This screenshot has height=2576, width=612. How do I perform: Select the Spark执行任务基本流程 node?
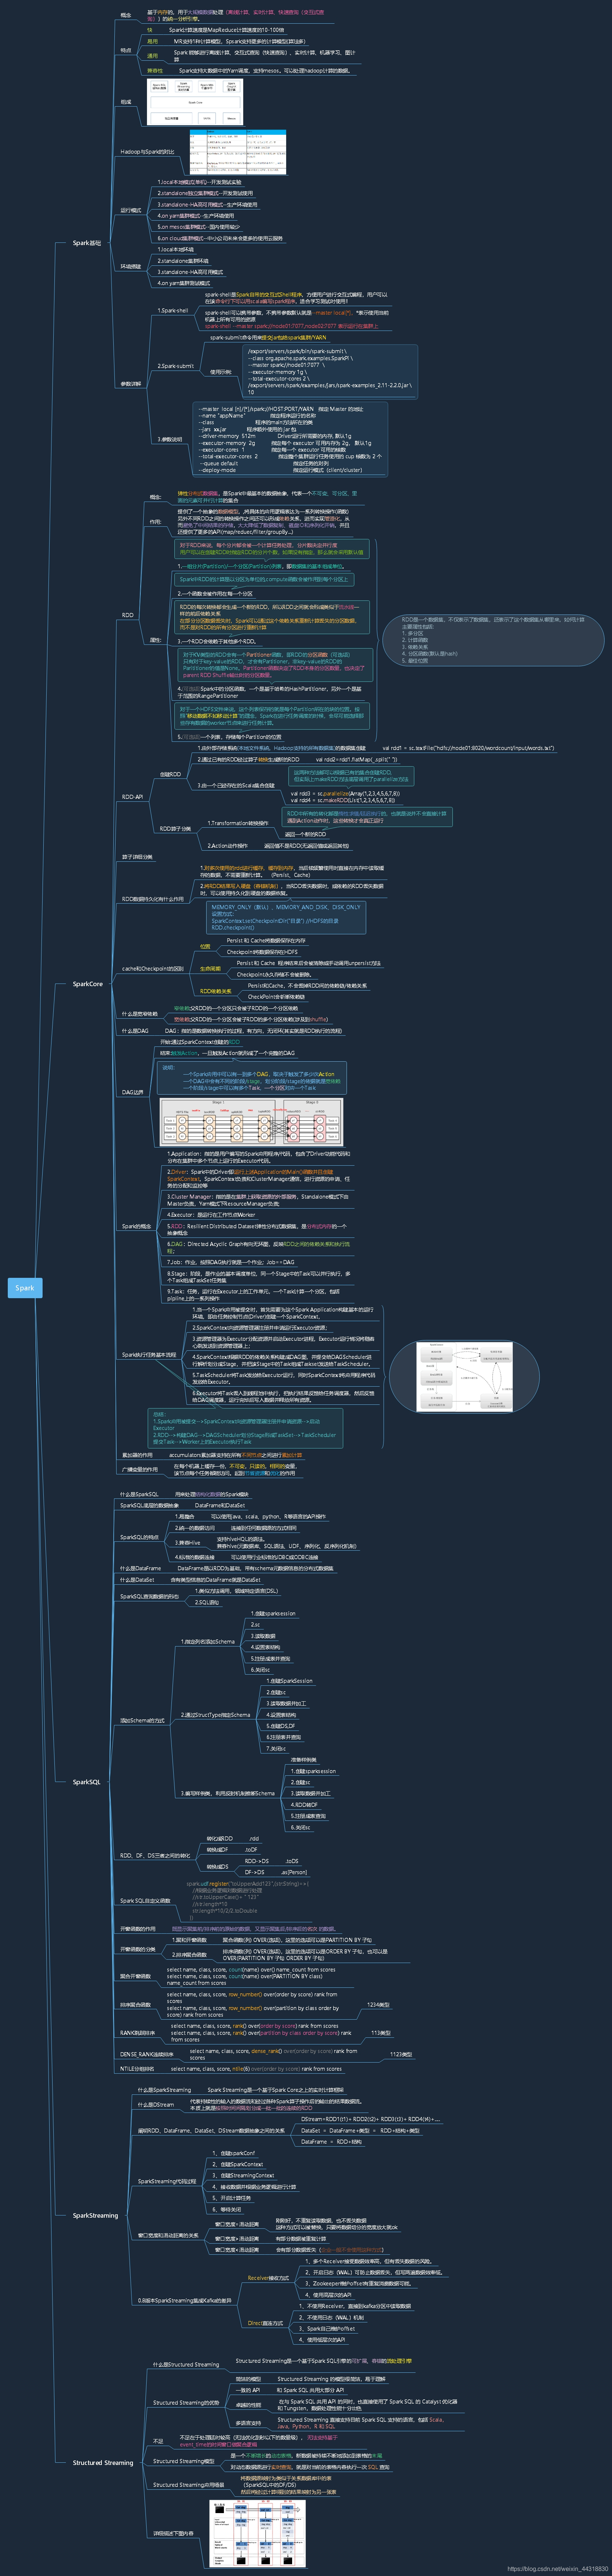click(x=149, y=1355)
